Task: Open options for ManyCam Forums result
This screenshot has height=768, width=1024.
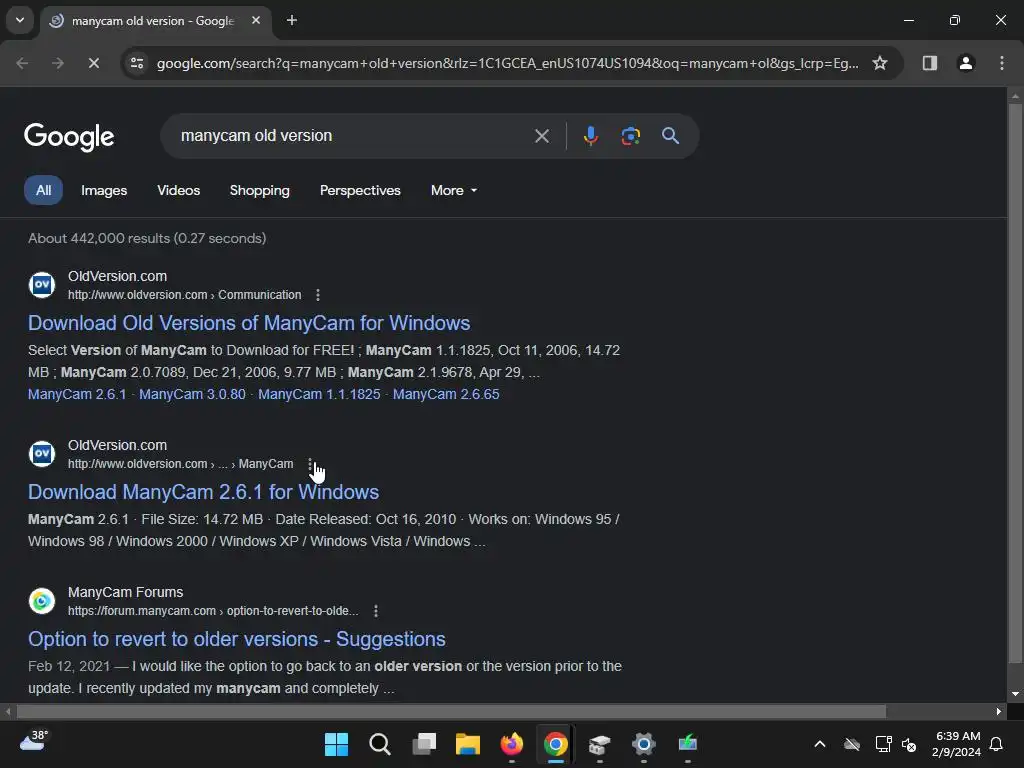Action: (376, 611)
